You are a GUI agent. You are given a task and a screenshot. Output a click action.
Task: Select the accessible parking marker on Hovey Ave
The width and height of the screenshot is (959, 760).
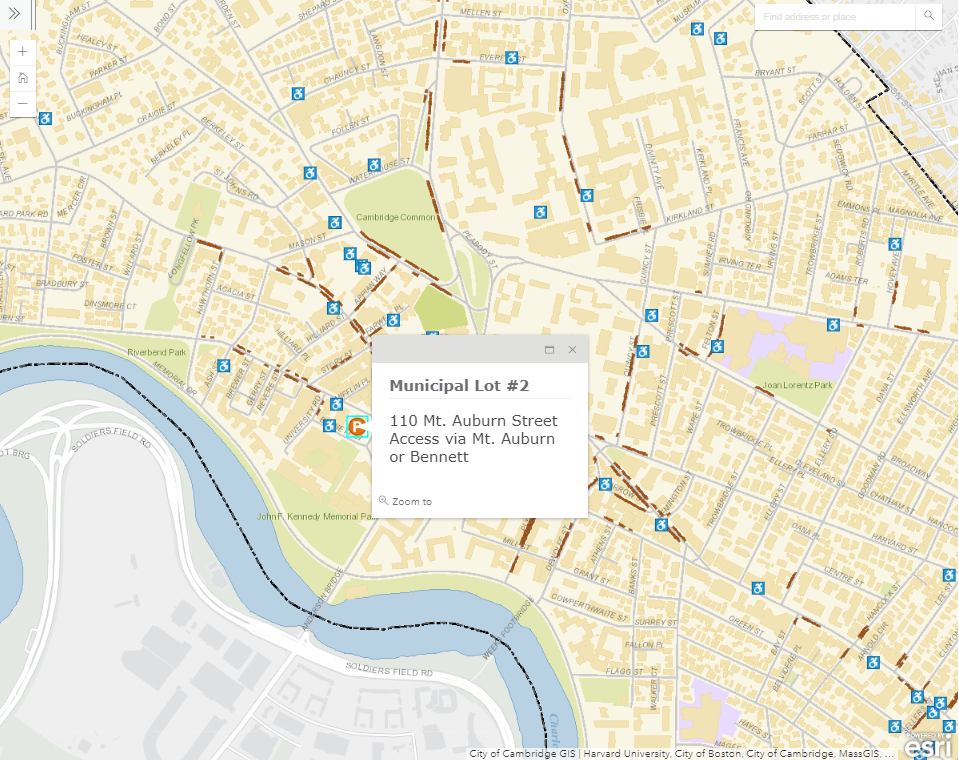click(894, 244)
